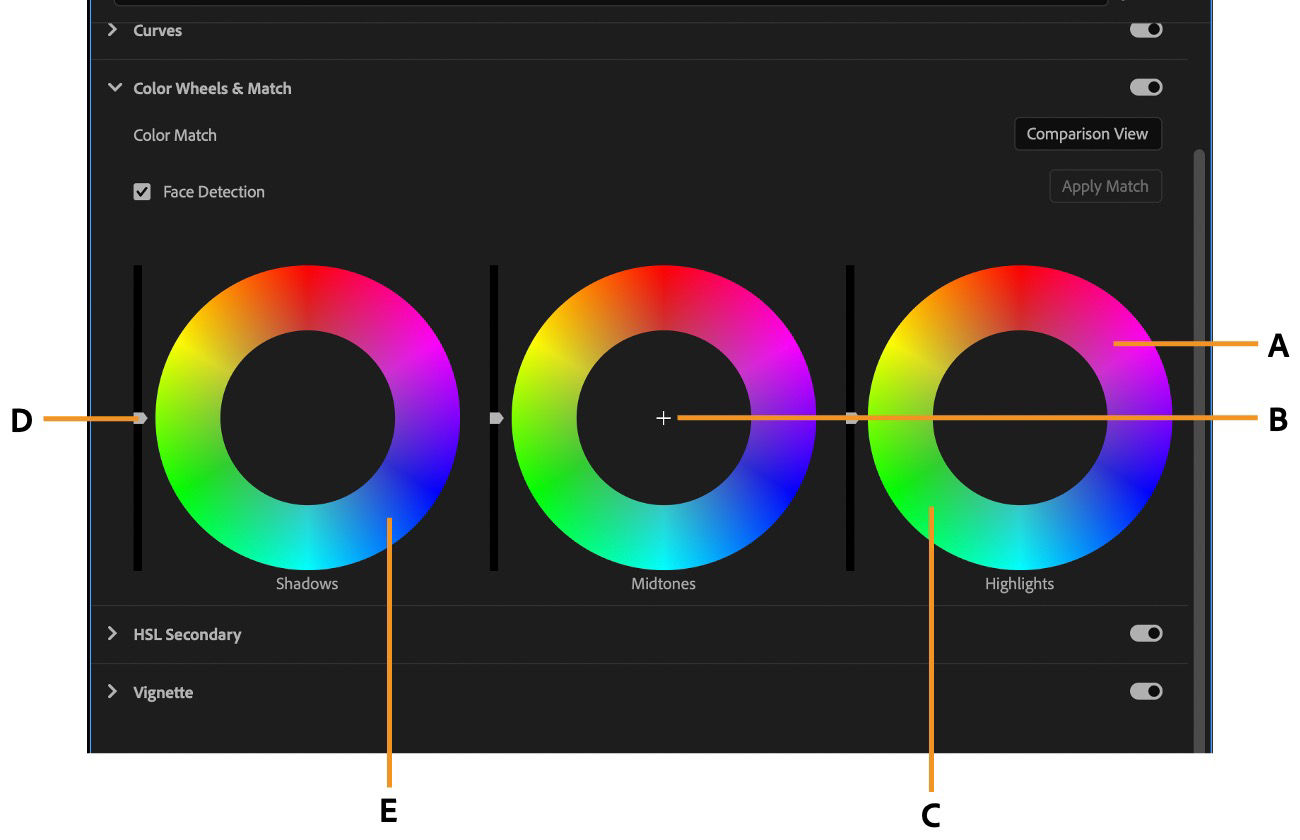This screenshot has height=840, width=1300.
Task: Collapse the Color Wheels & Match section
Action: point(115,88)
